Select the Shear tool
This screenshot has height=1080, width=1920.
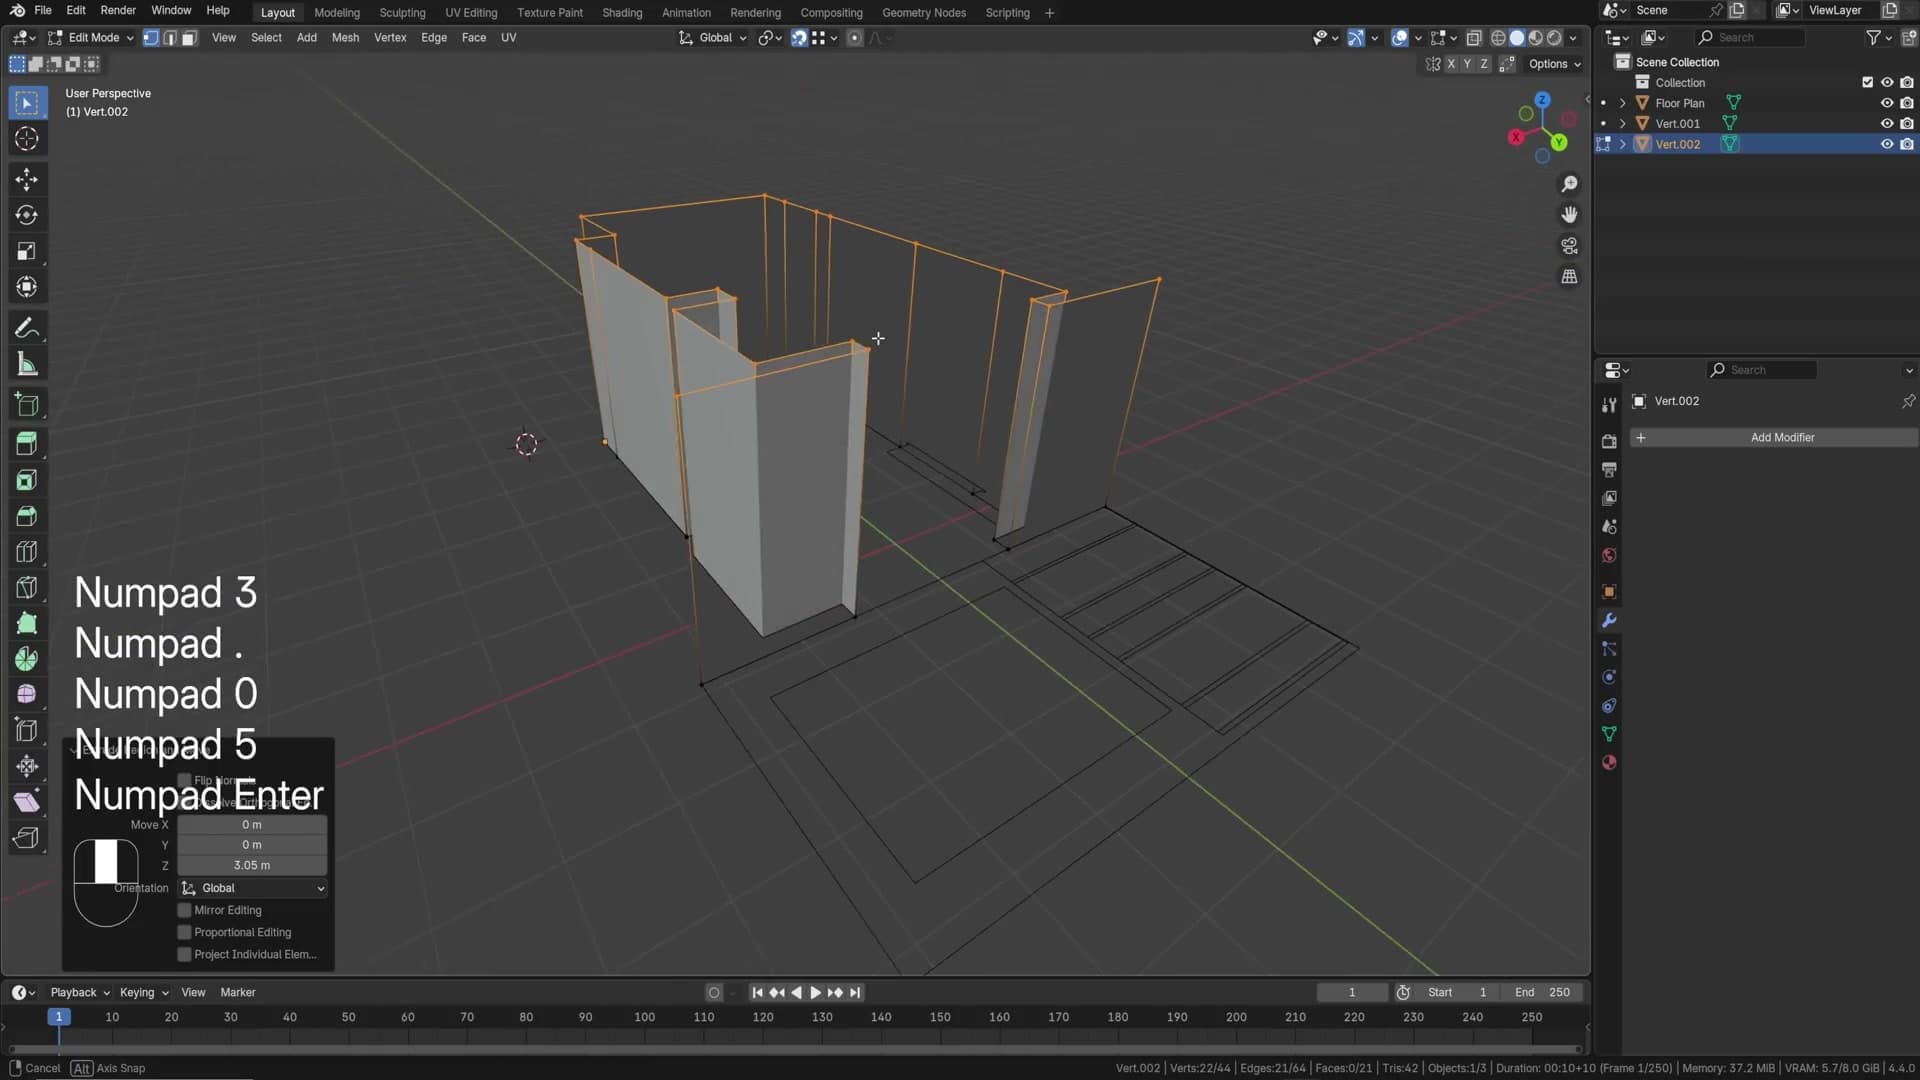pyautogui.click(x=27, y=803)
